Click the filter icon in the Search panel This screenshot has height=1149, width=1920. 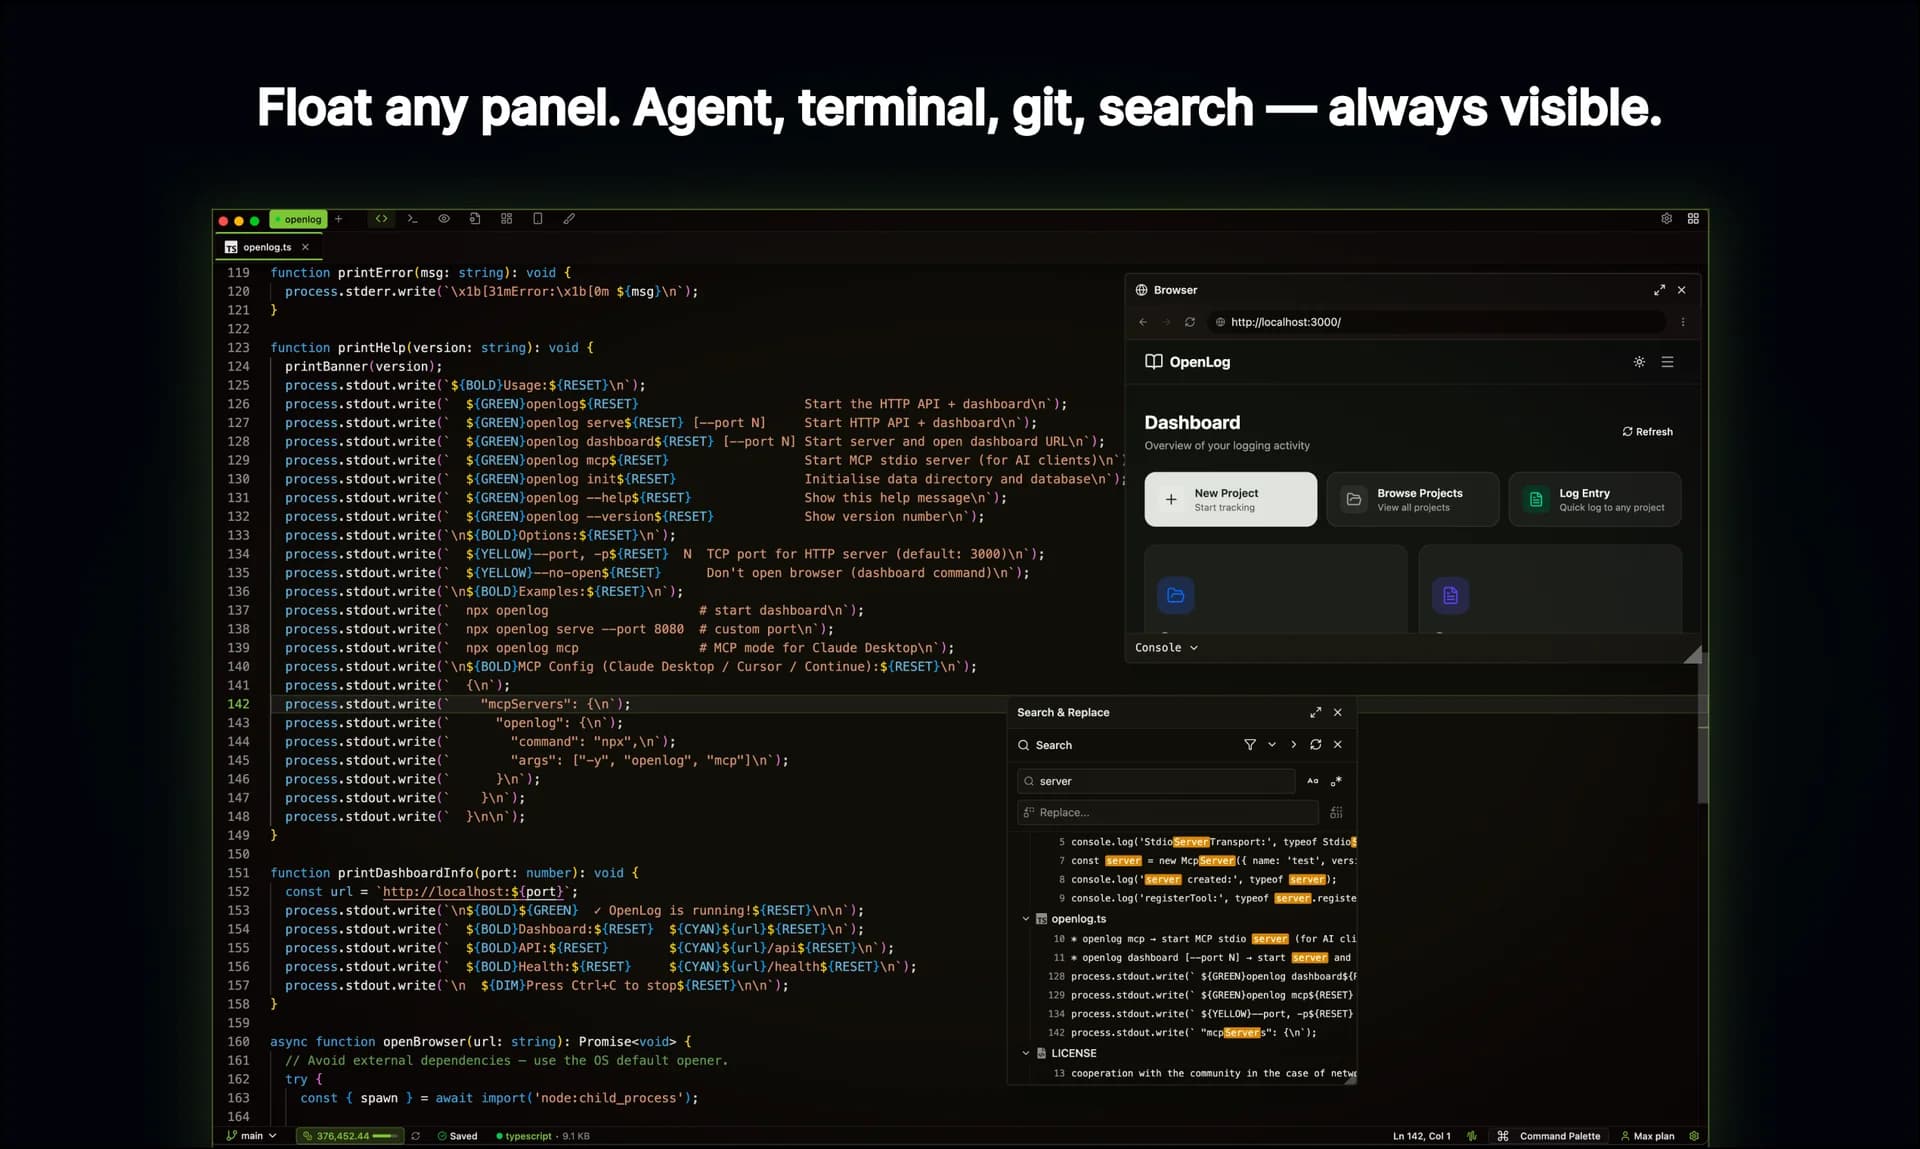(x=1250, y=744)
